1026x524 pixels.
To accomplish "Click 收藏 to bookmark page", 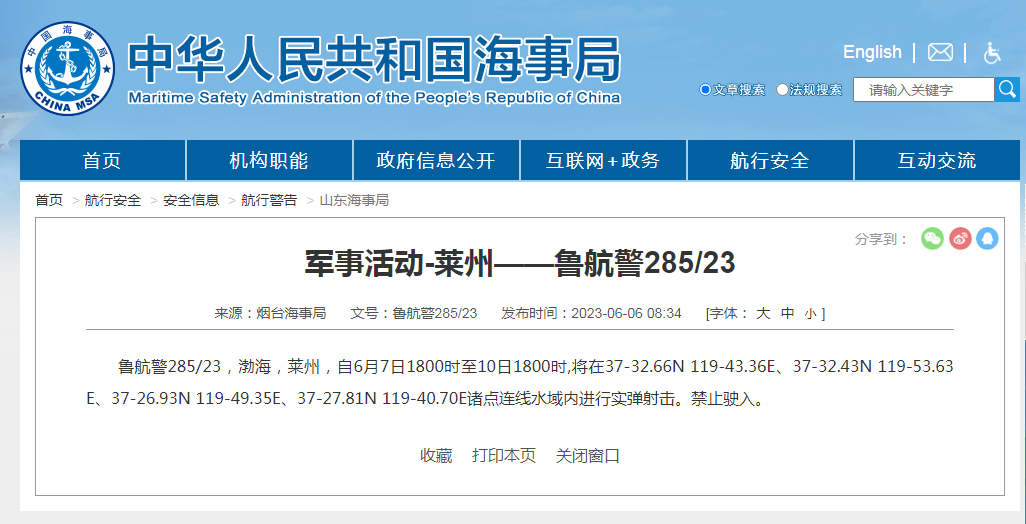I will pyautogui.click(x=436, y=456).
